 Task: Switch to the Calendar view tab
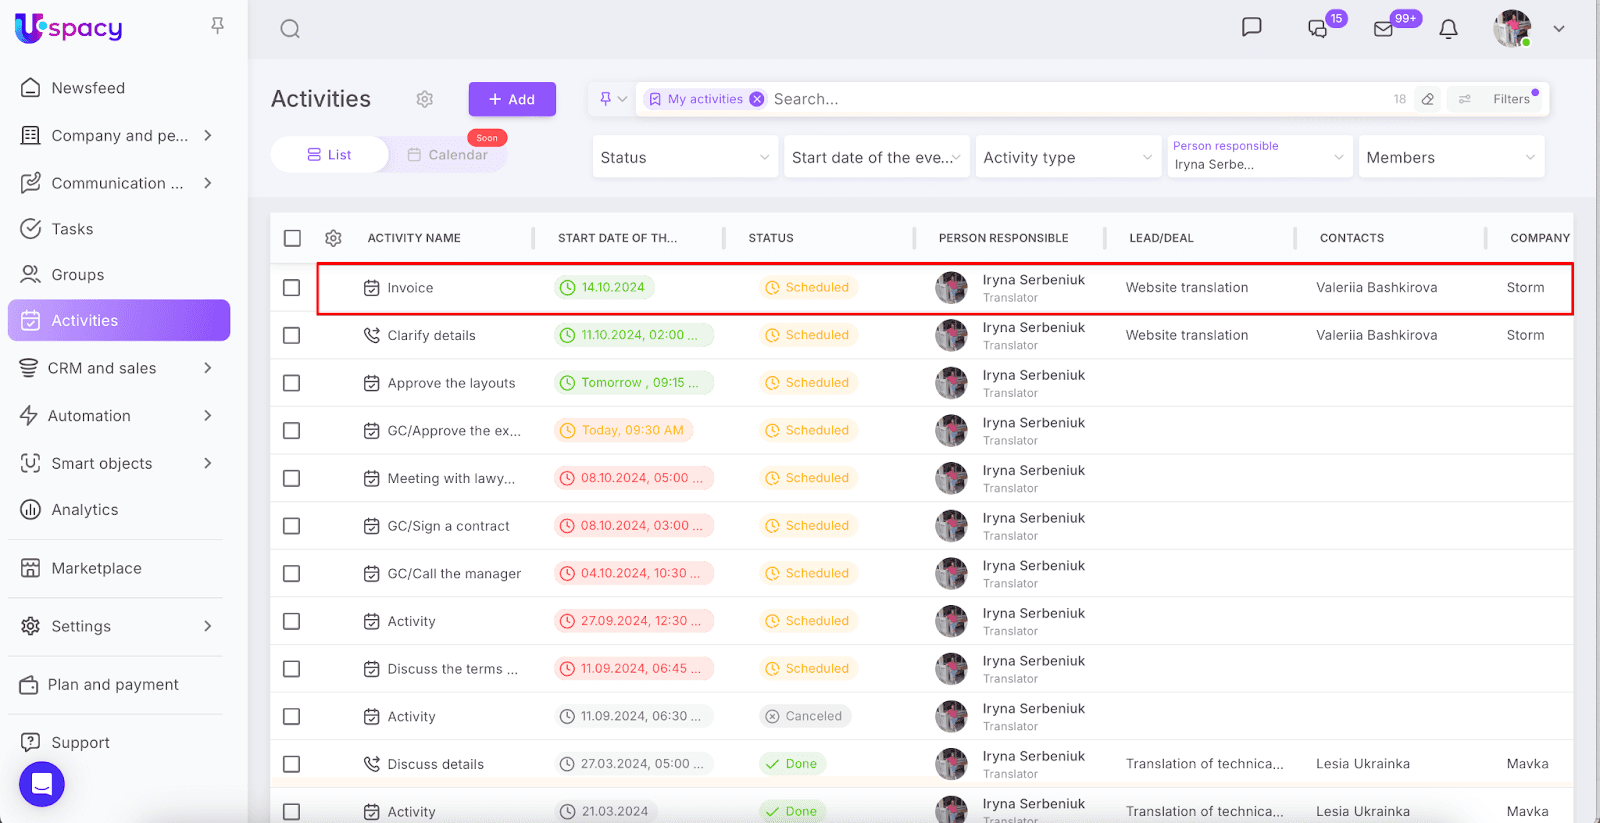[x=448, y=155]
